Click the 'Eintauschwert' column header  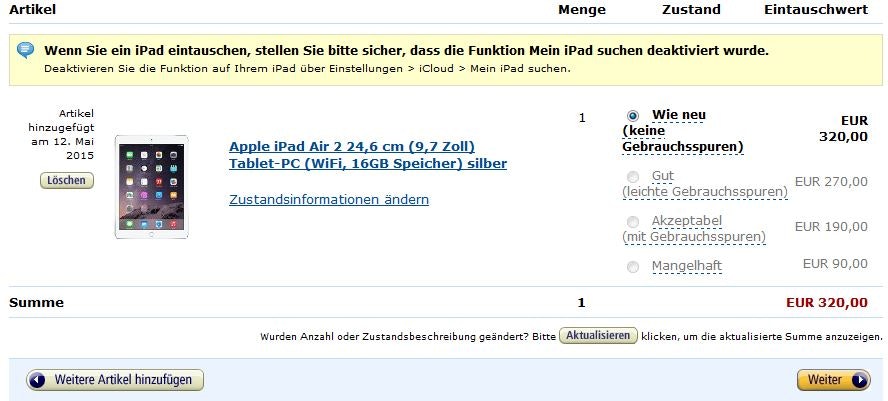pyautogui.click(x=816, y=10)
